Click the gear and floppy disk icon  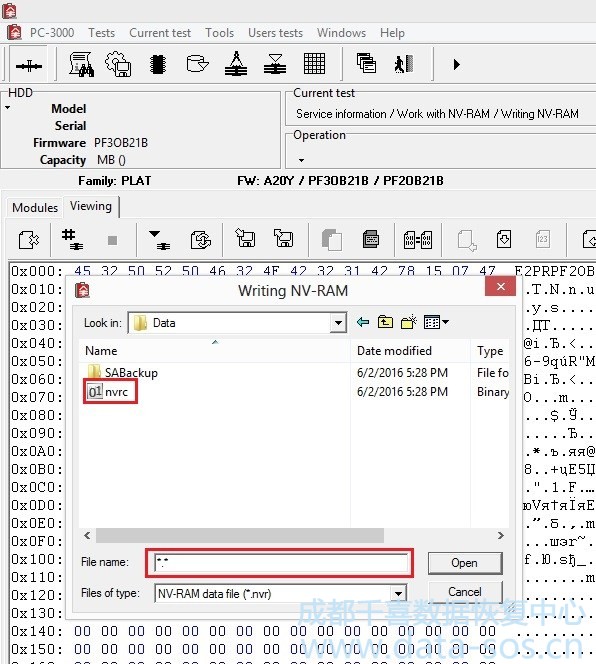(x=118, y=64)
